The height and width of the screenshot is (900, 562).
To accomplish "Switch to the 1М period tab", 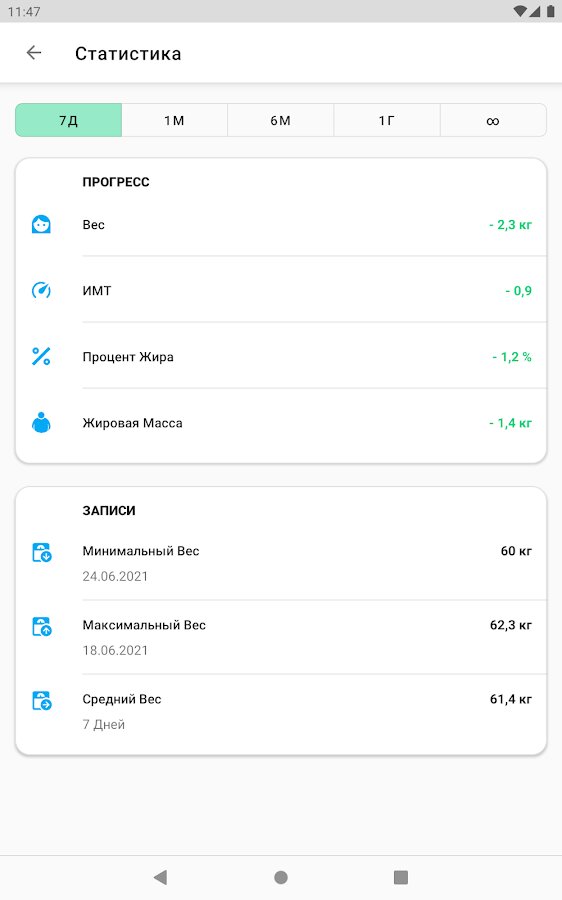I will (175, 120).
